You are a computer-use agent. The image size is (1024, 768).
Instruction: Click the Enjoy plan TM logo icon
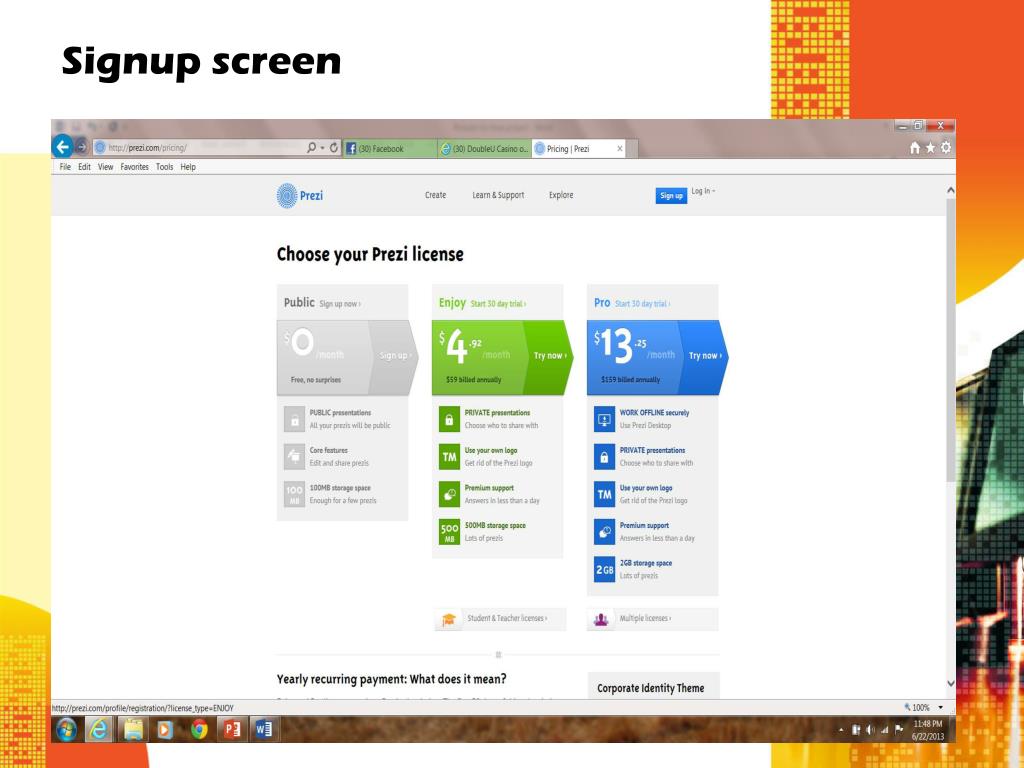click(449, 456)
